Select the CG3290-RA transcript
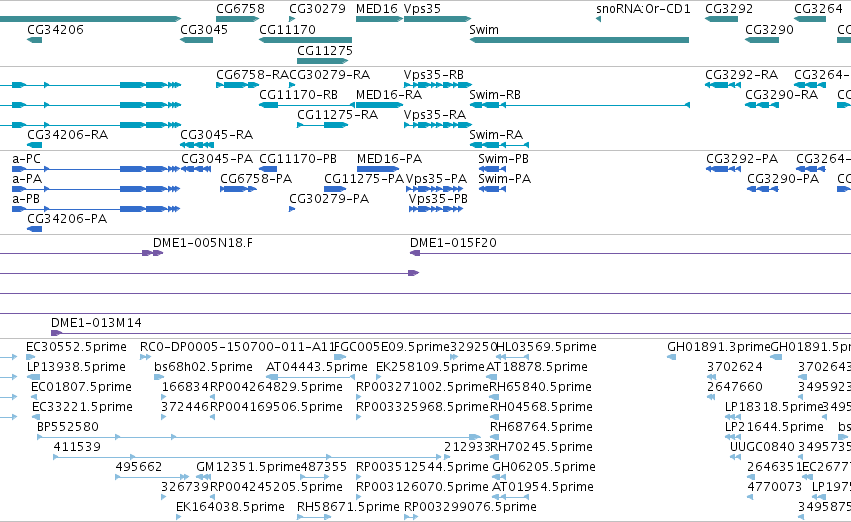The height and width of the screenshot is (522, 851). pyautogui.click(x=762, y=105)
